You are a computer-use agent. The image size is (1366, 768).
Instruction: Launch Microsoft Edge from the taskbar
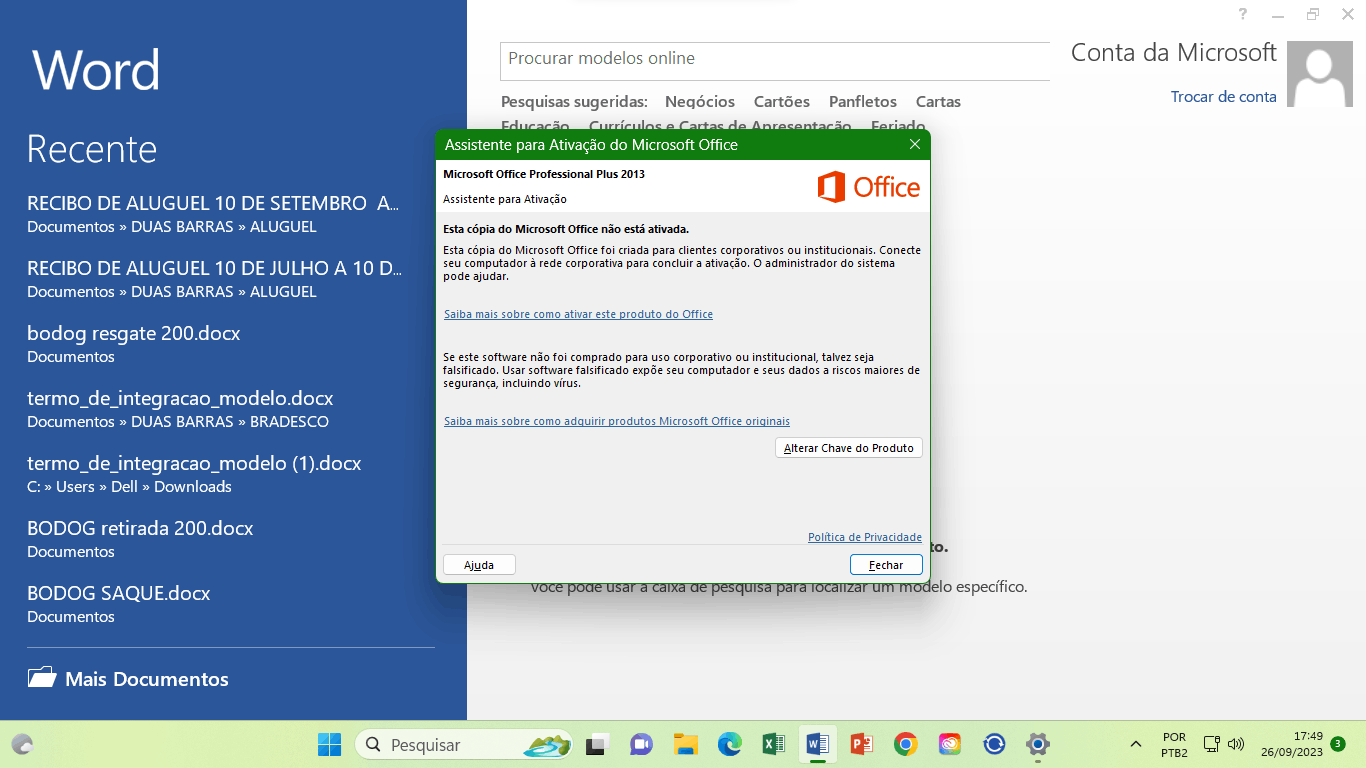(729, 745)
